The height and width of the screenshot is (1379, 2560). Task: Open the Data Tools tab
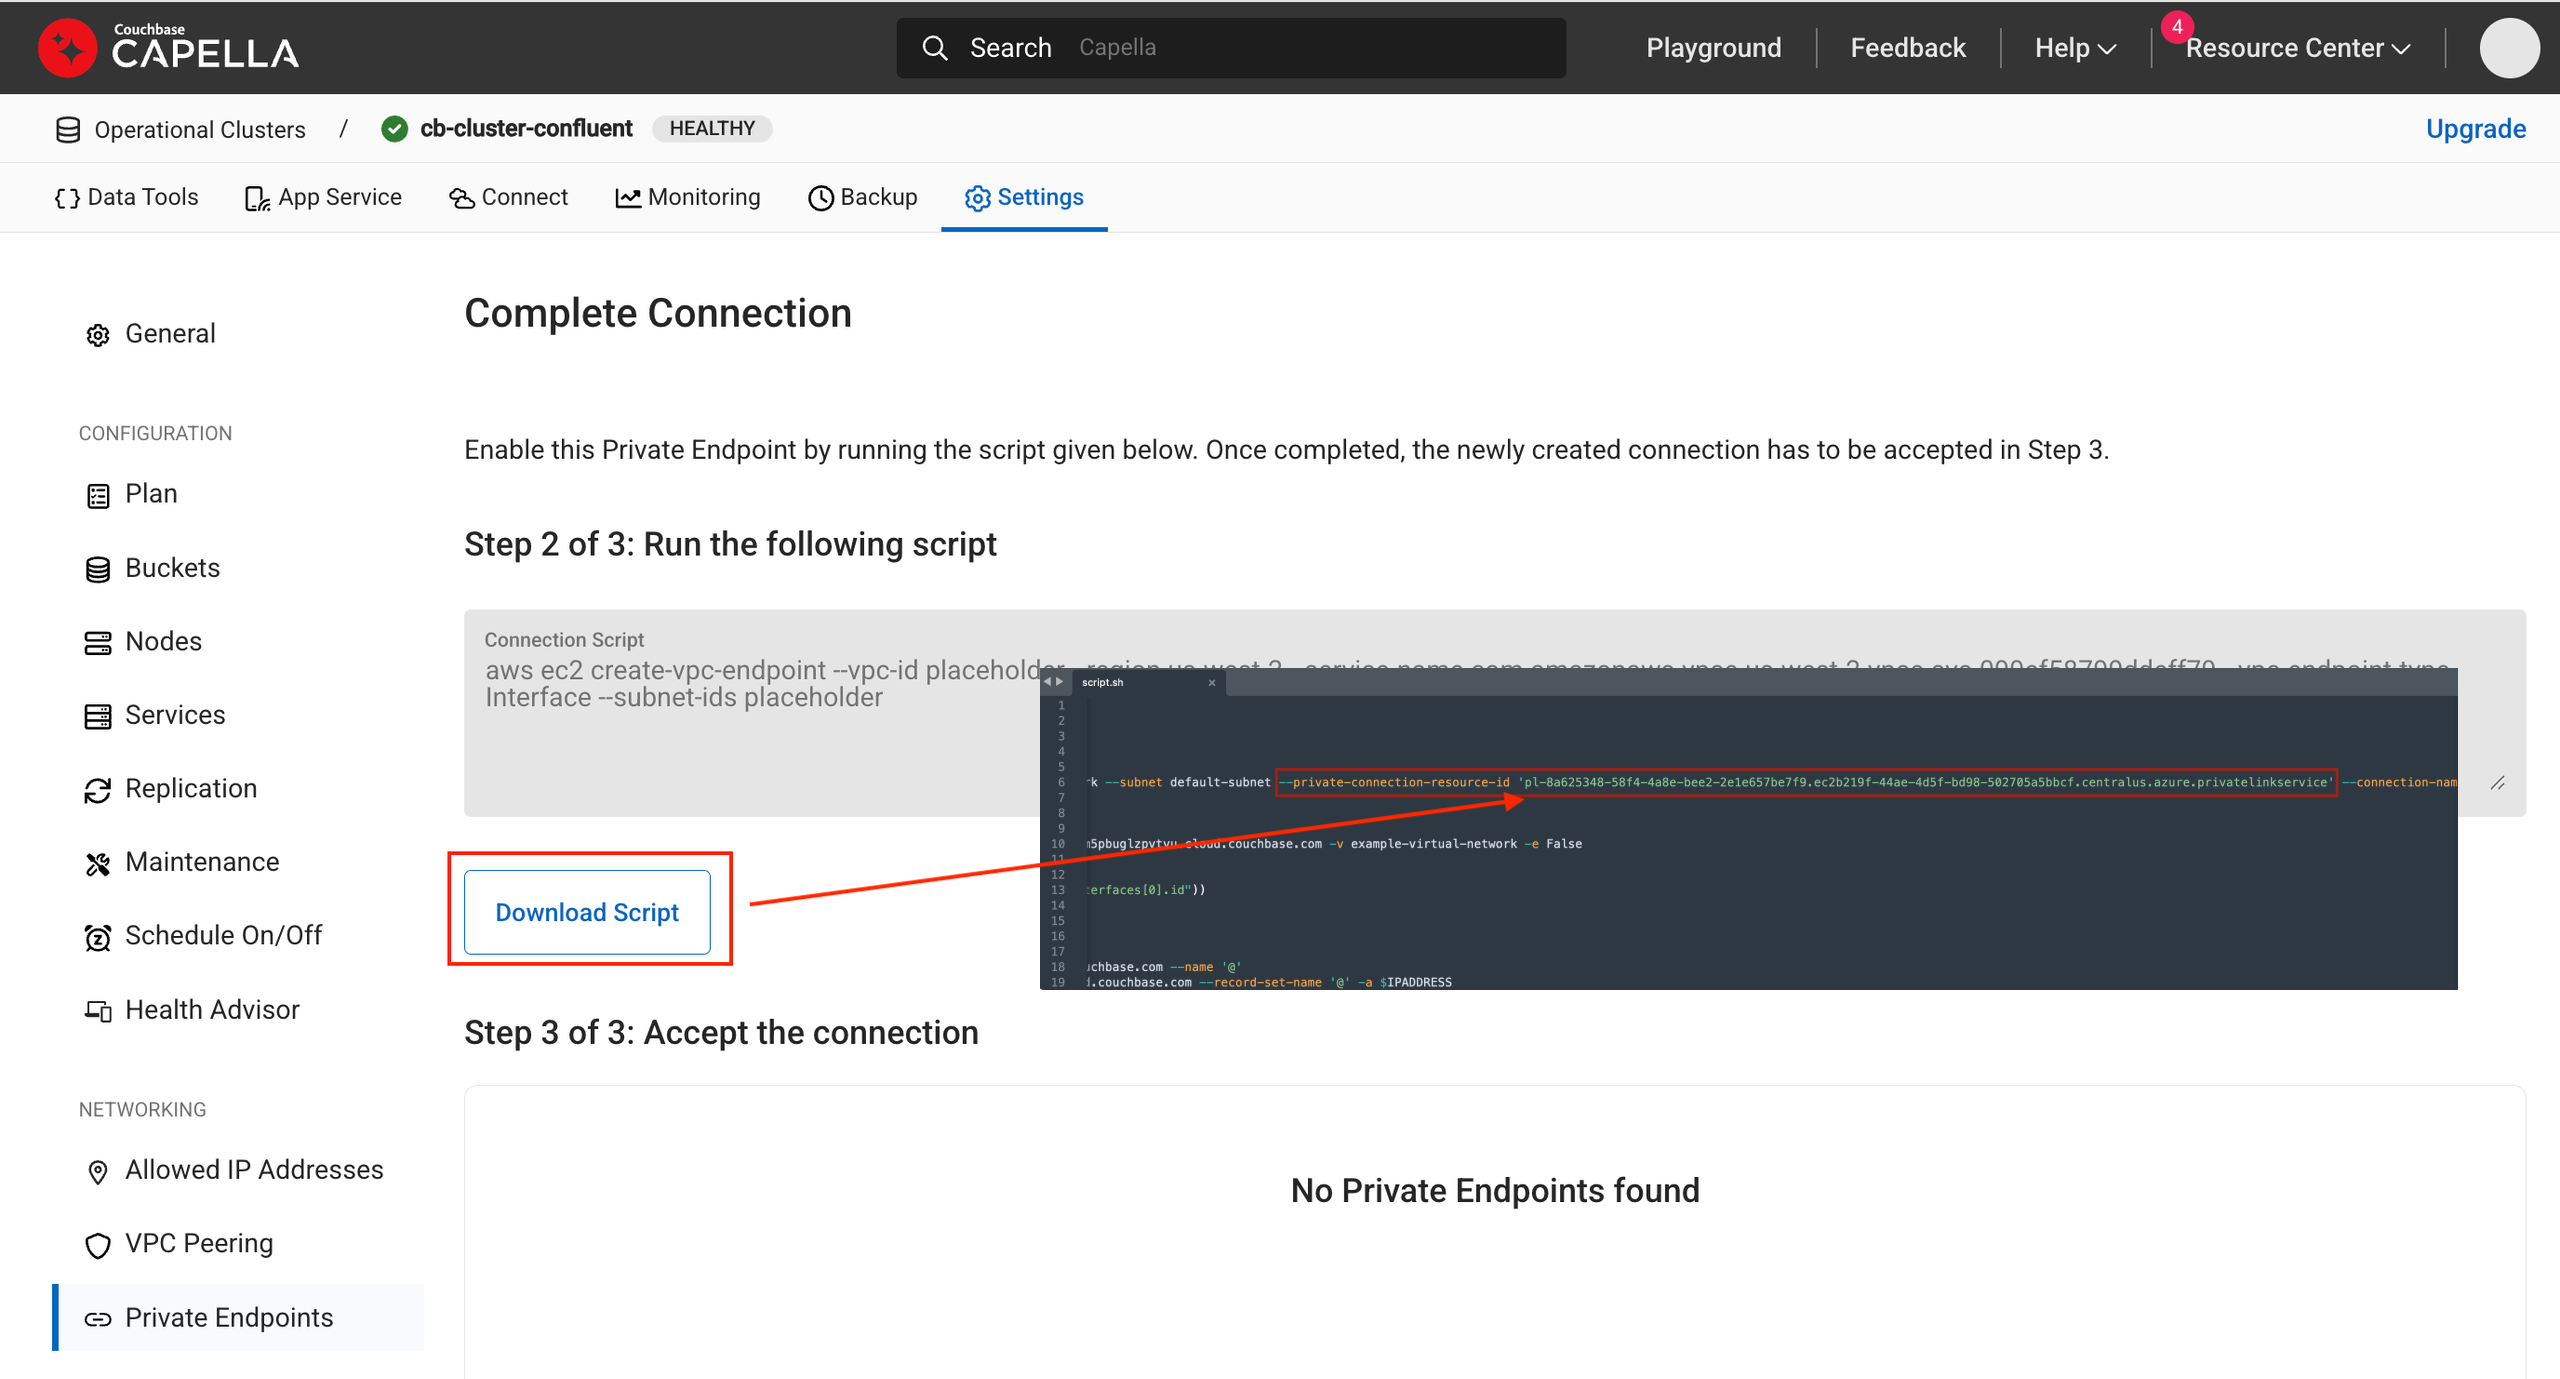[x=127, y=197]
